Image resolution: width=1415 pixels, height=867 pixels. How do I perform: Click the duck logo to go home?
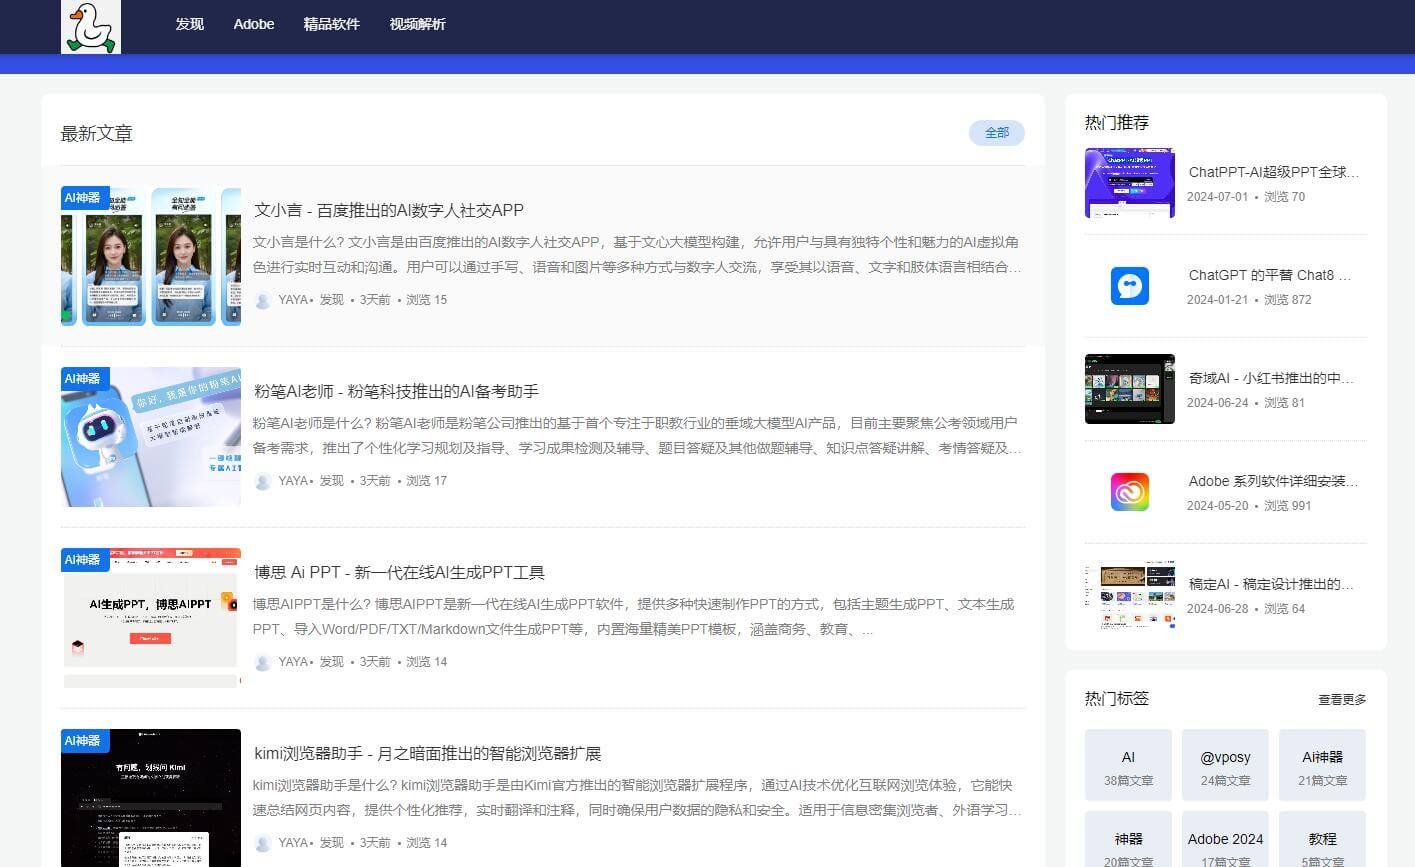90,27
